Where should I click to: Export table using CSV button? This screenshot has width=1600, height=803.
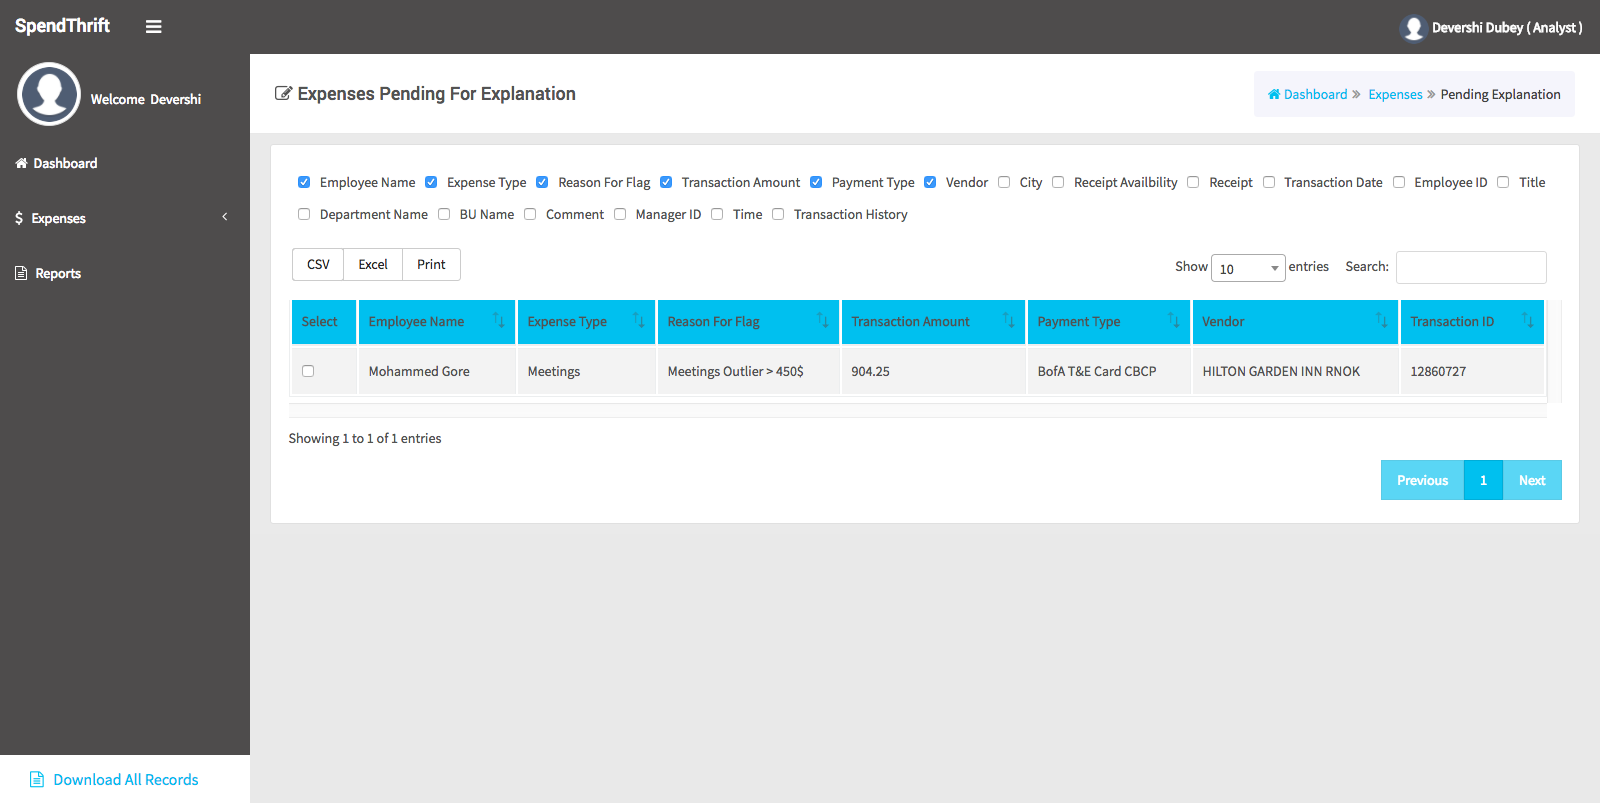point(318,265)
